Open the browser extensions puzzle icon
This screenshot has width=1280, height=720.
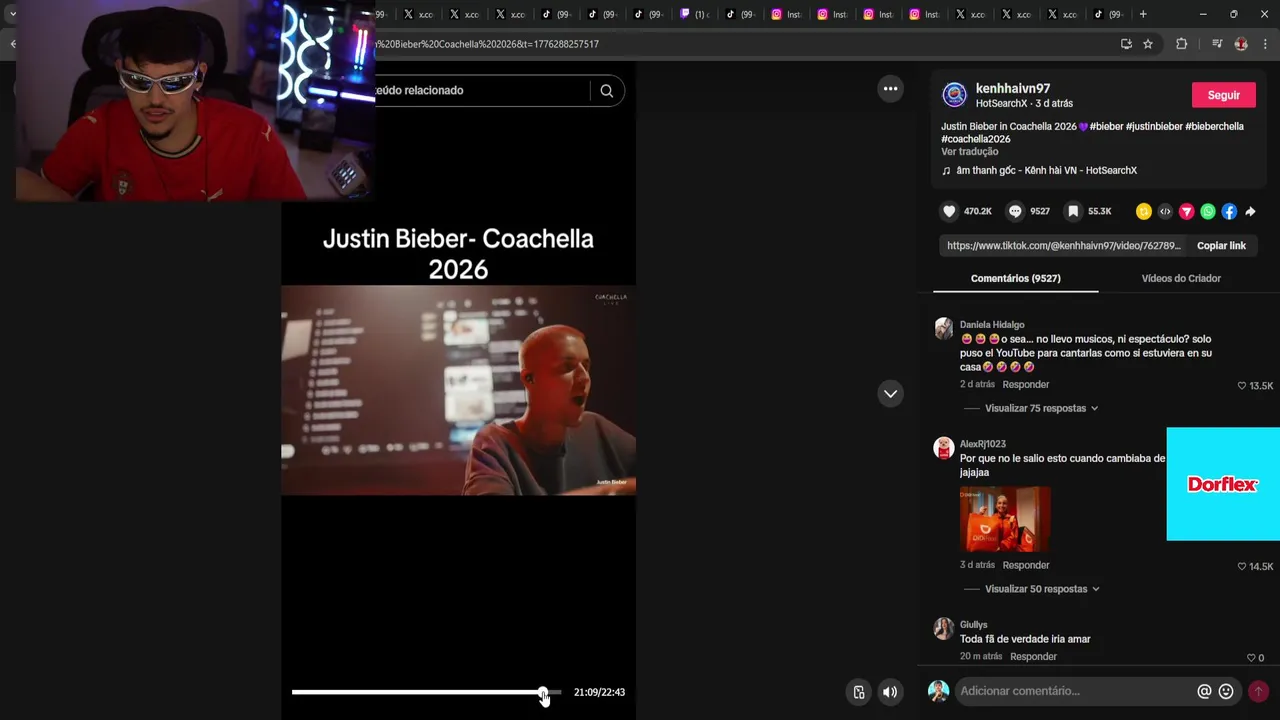[1181, 44]
